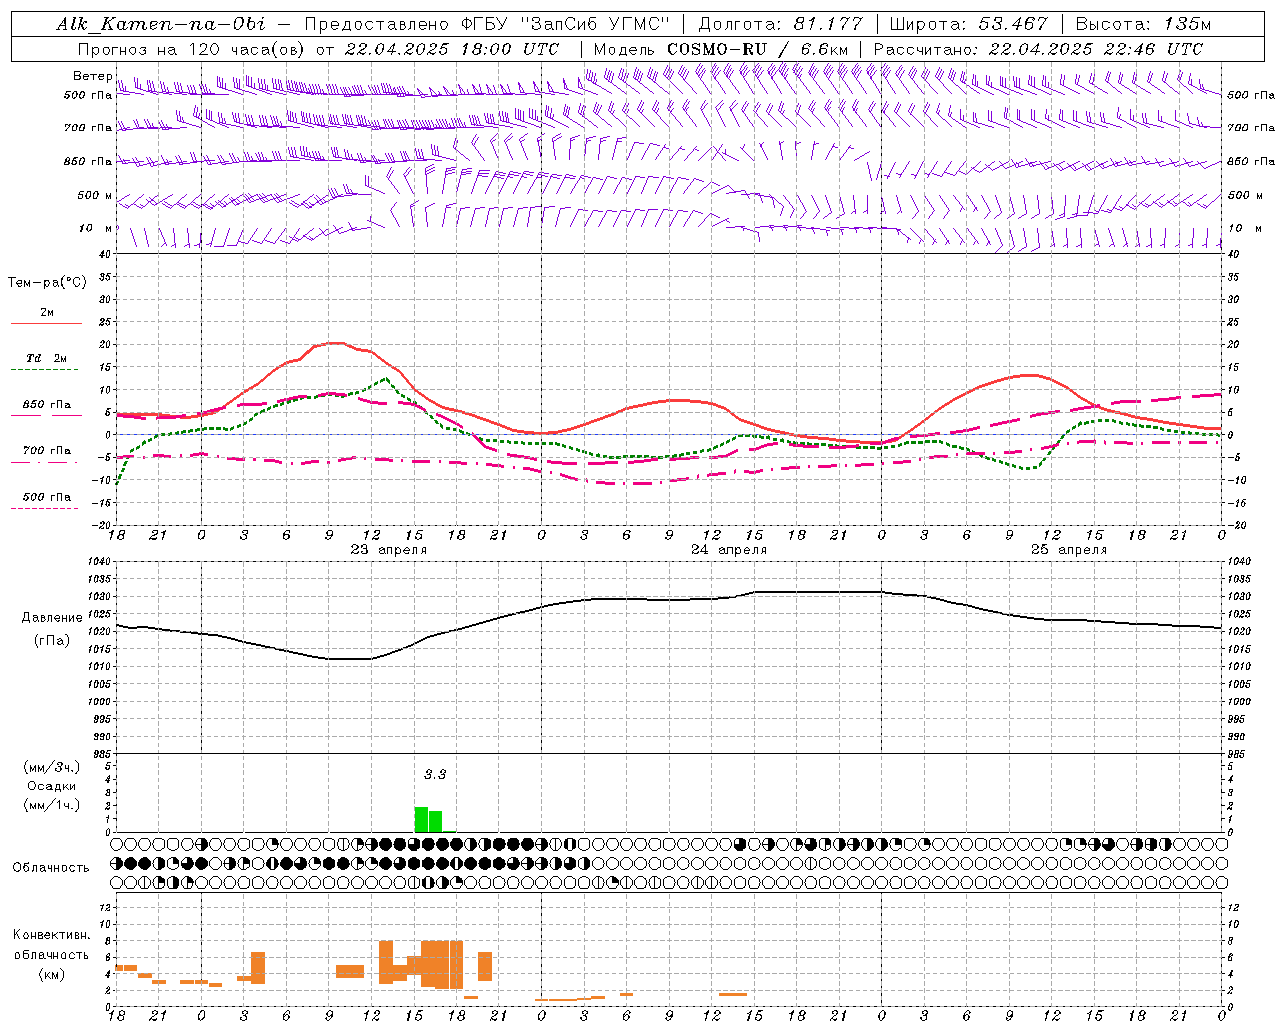
Task: Select the 500 гПа temperature legend entry
Action: 47,497
